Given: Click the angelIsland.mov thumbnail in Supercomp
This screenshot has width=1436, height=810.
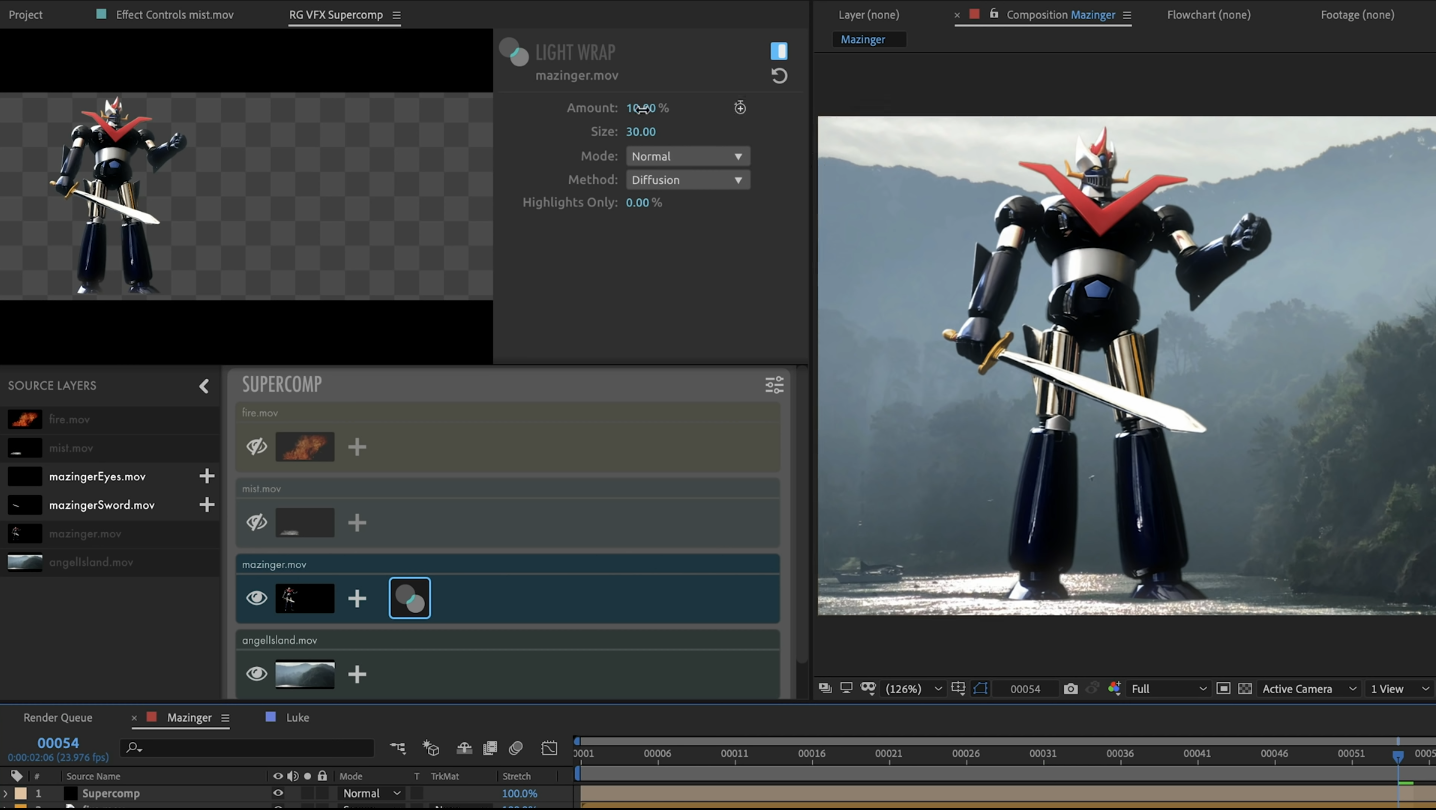Looking at the screenshot, I should (305, 674).
